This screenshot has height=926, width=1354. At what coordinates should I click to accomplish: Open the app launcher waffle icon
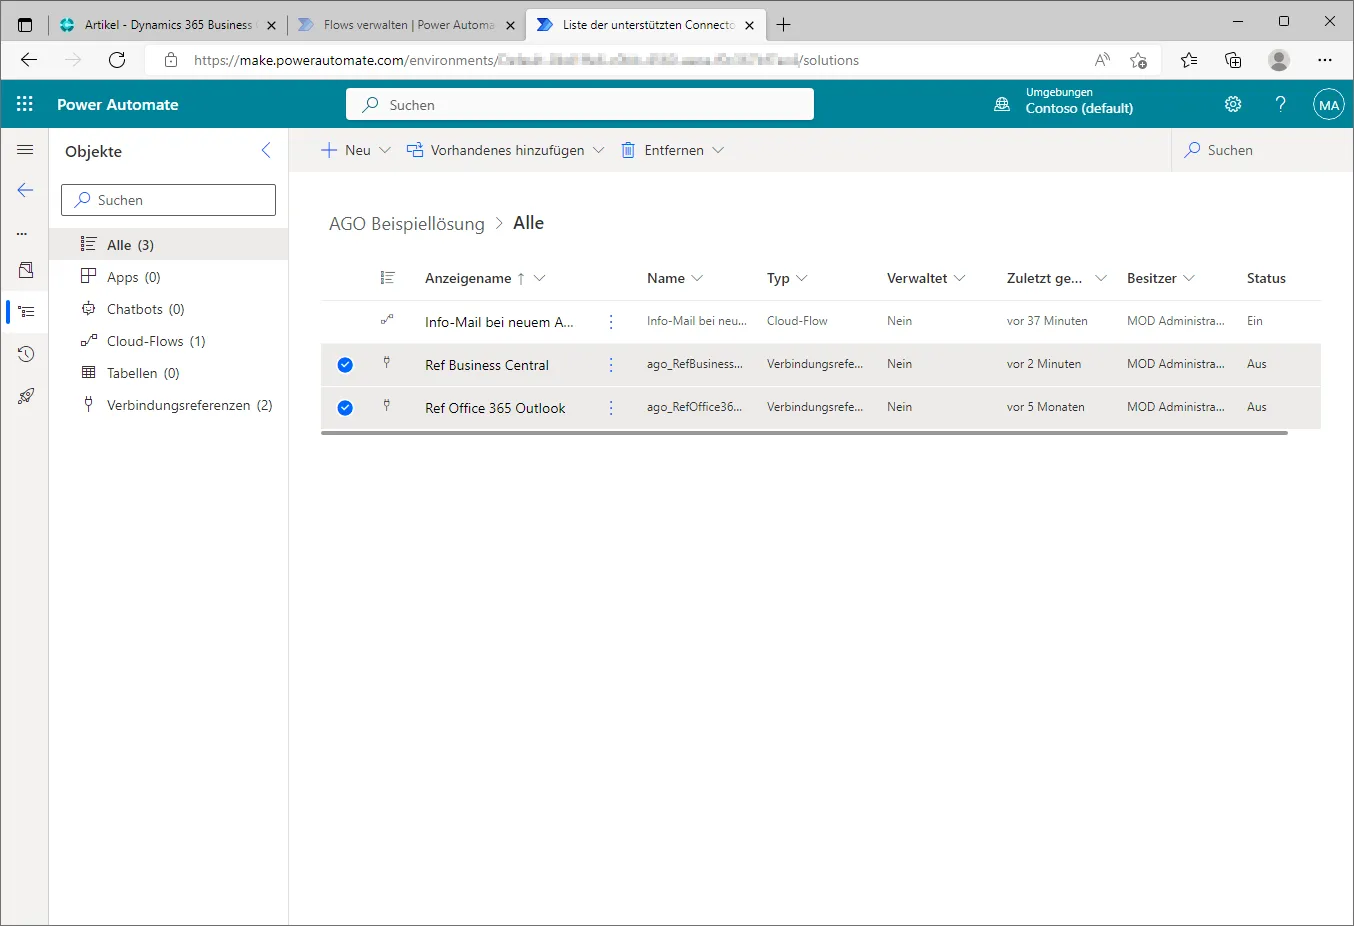coord(25,104)
